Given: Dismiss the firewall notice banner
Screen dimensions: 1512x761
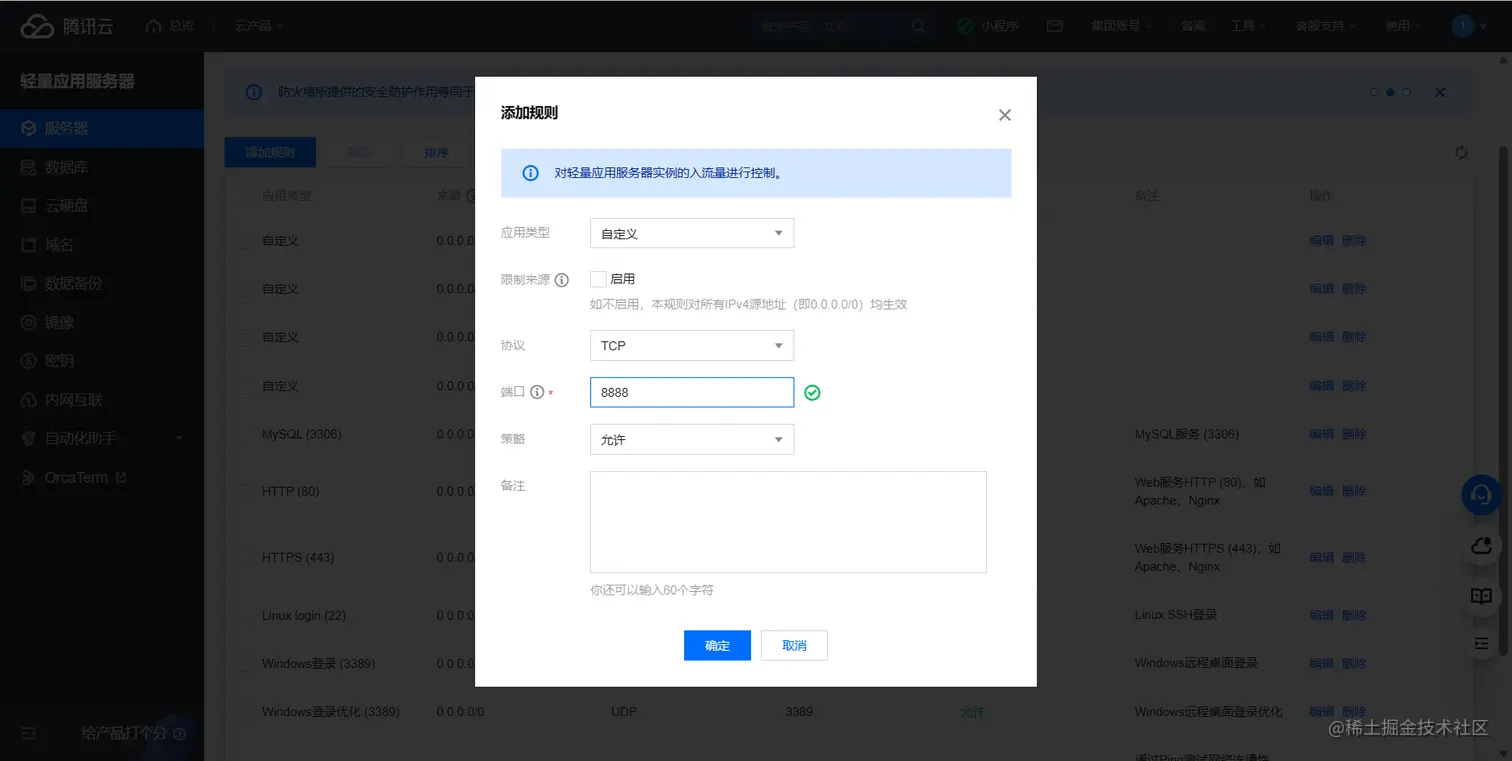Looking at the screenshot, I should tap(1440, 92).
